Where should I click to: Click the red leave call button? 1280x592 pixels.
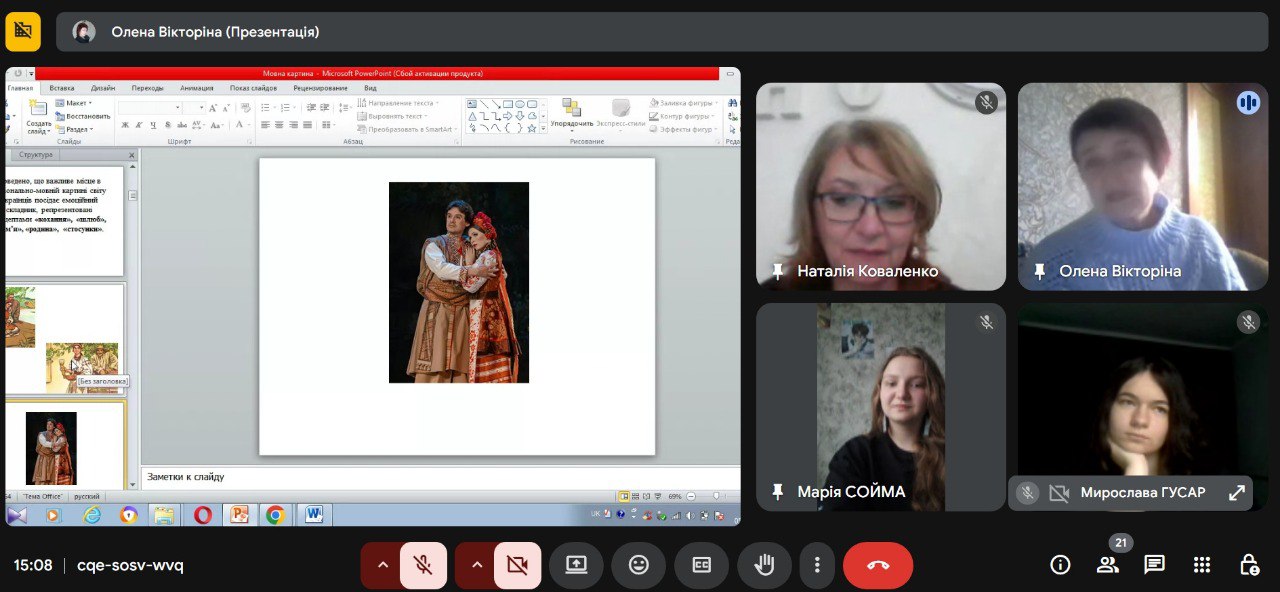pyautogui.click(x=877, y=565)
